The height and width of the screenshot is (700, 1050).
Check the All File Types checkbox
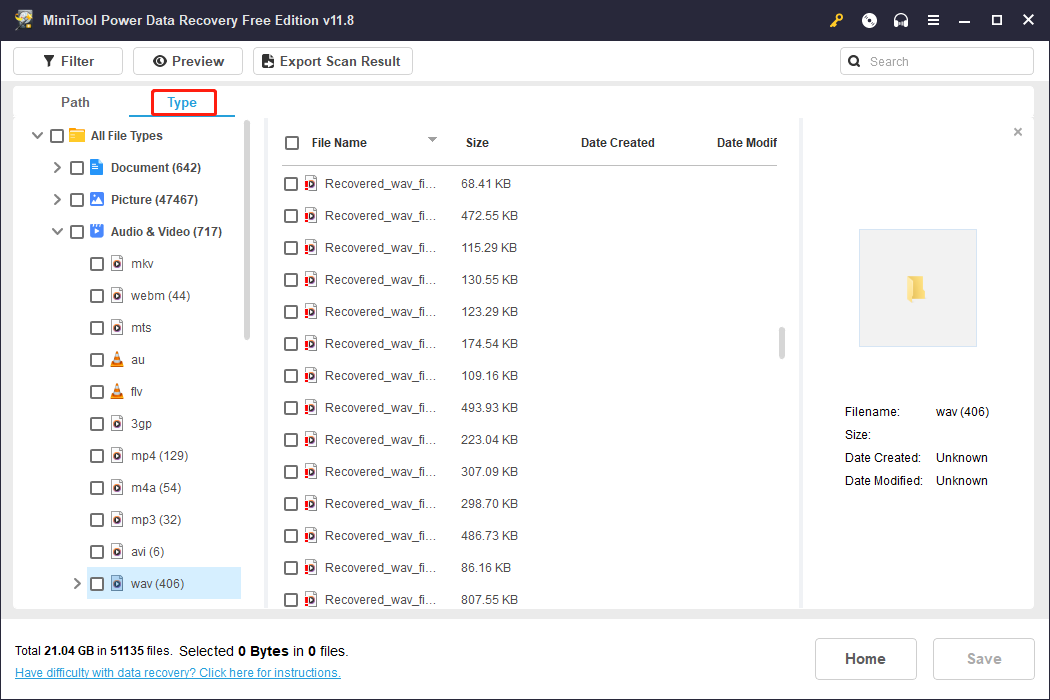(x=56, y=135)
